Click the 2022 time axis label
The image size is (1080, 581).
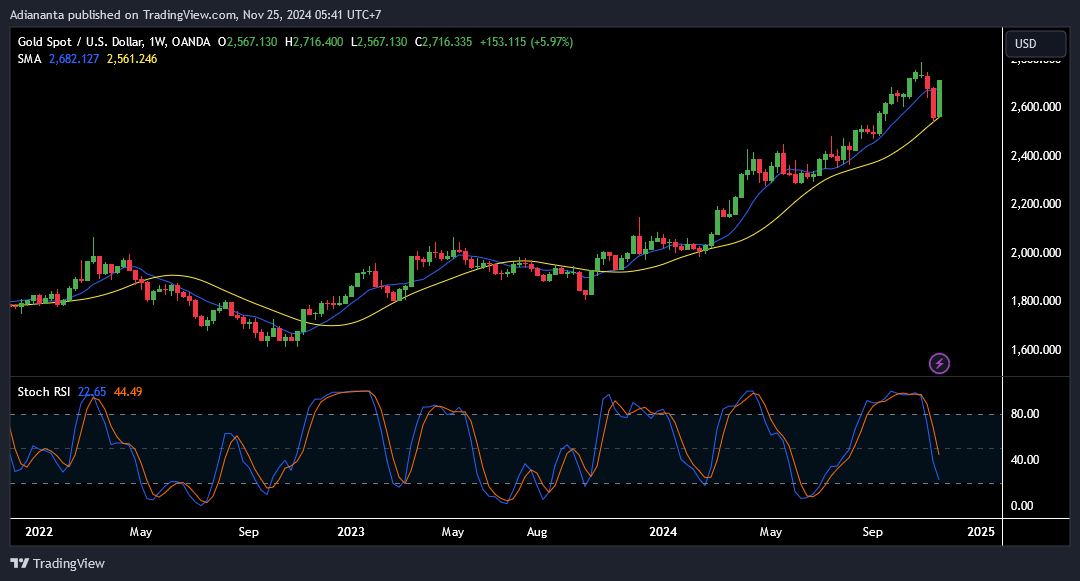coord(39,532)
